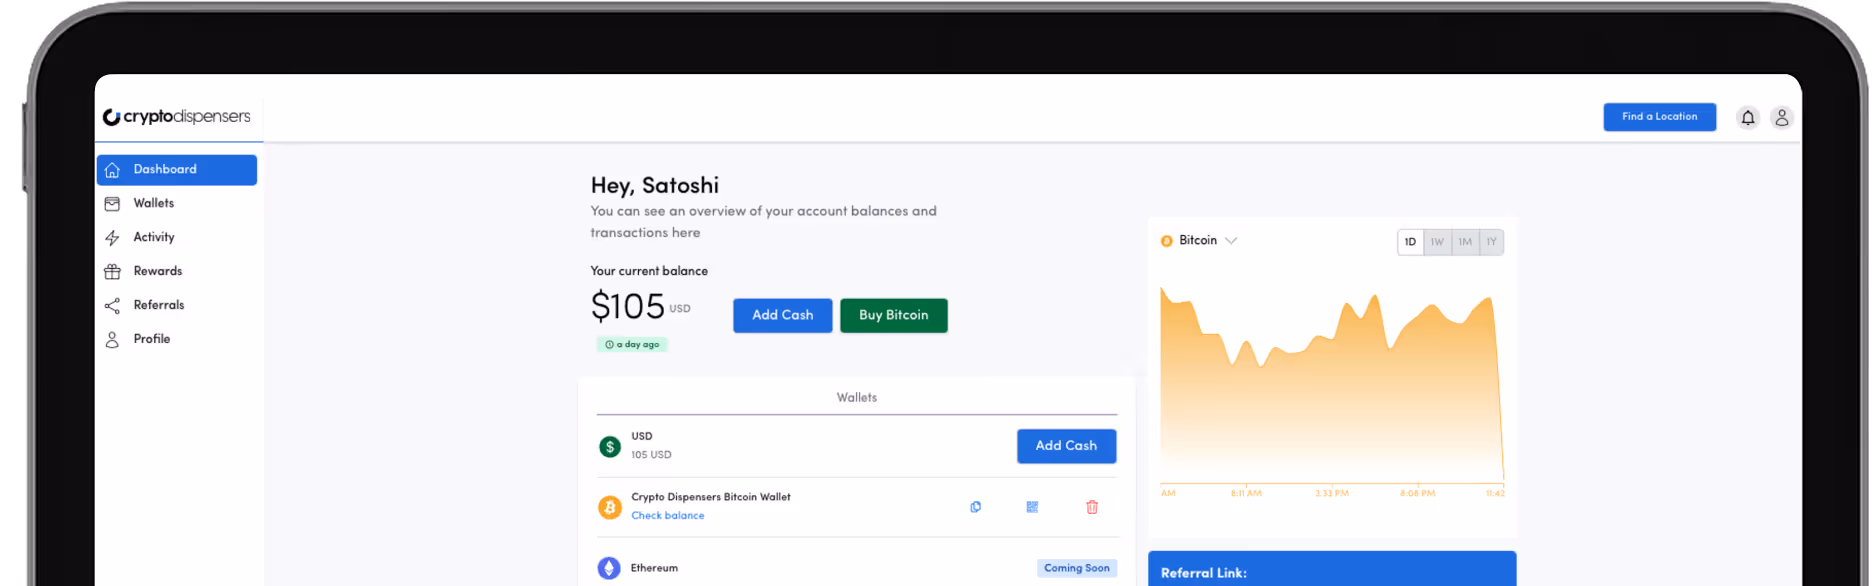Click the Check balance link
The width and height of the screenshot is (1874, 586).
coord(668,516)
